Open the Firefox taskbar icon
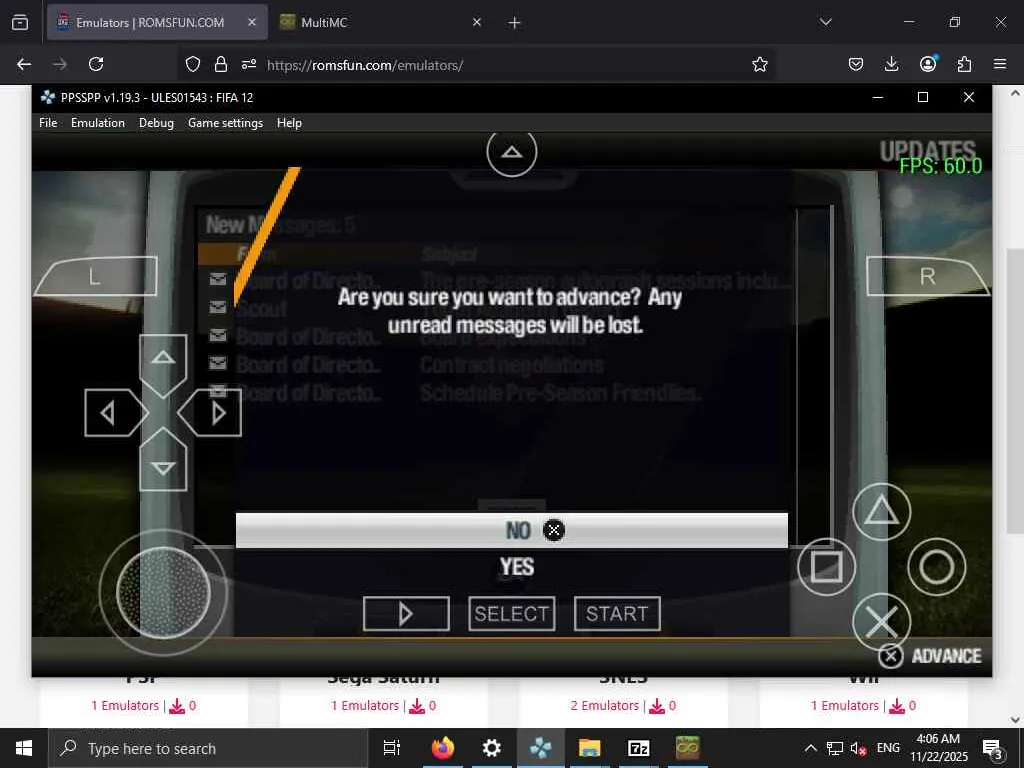This screenshot has height=768, width=1024. pyautogui.click(x=443, y=748)
